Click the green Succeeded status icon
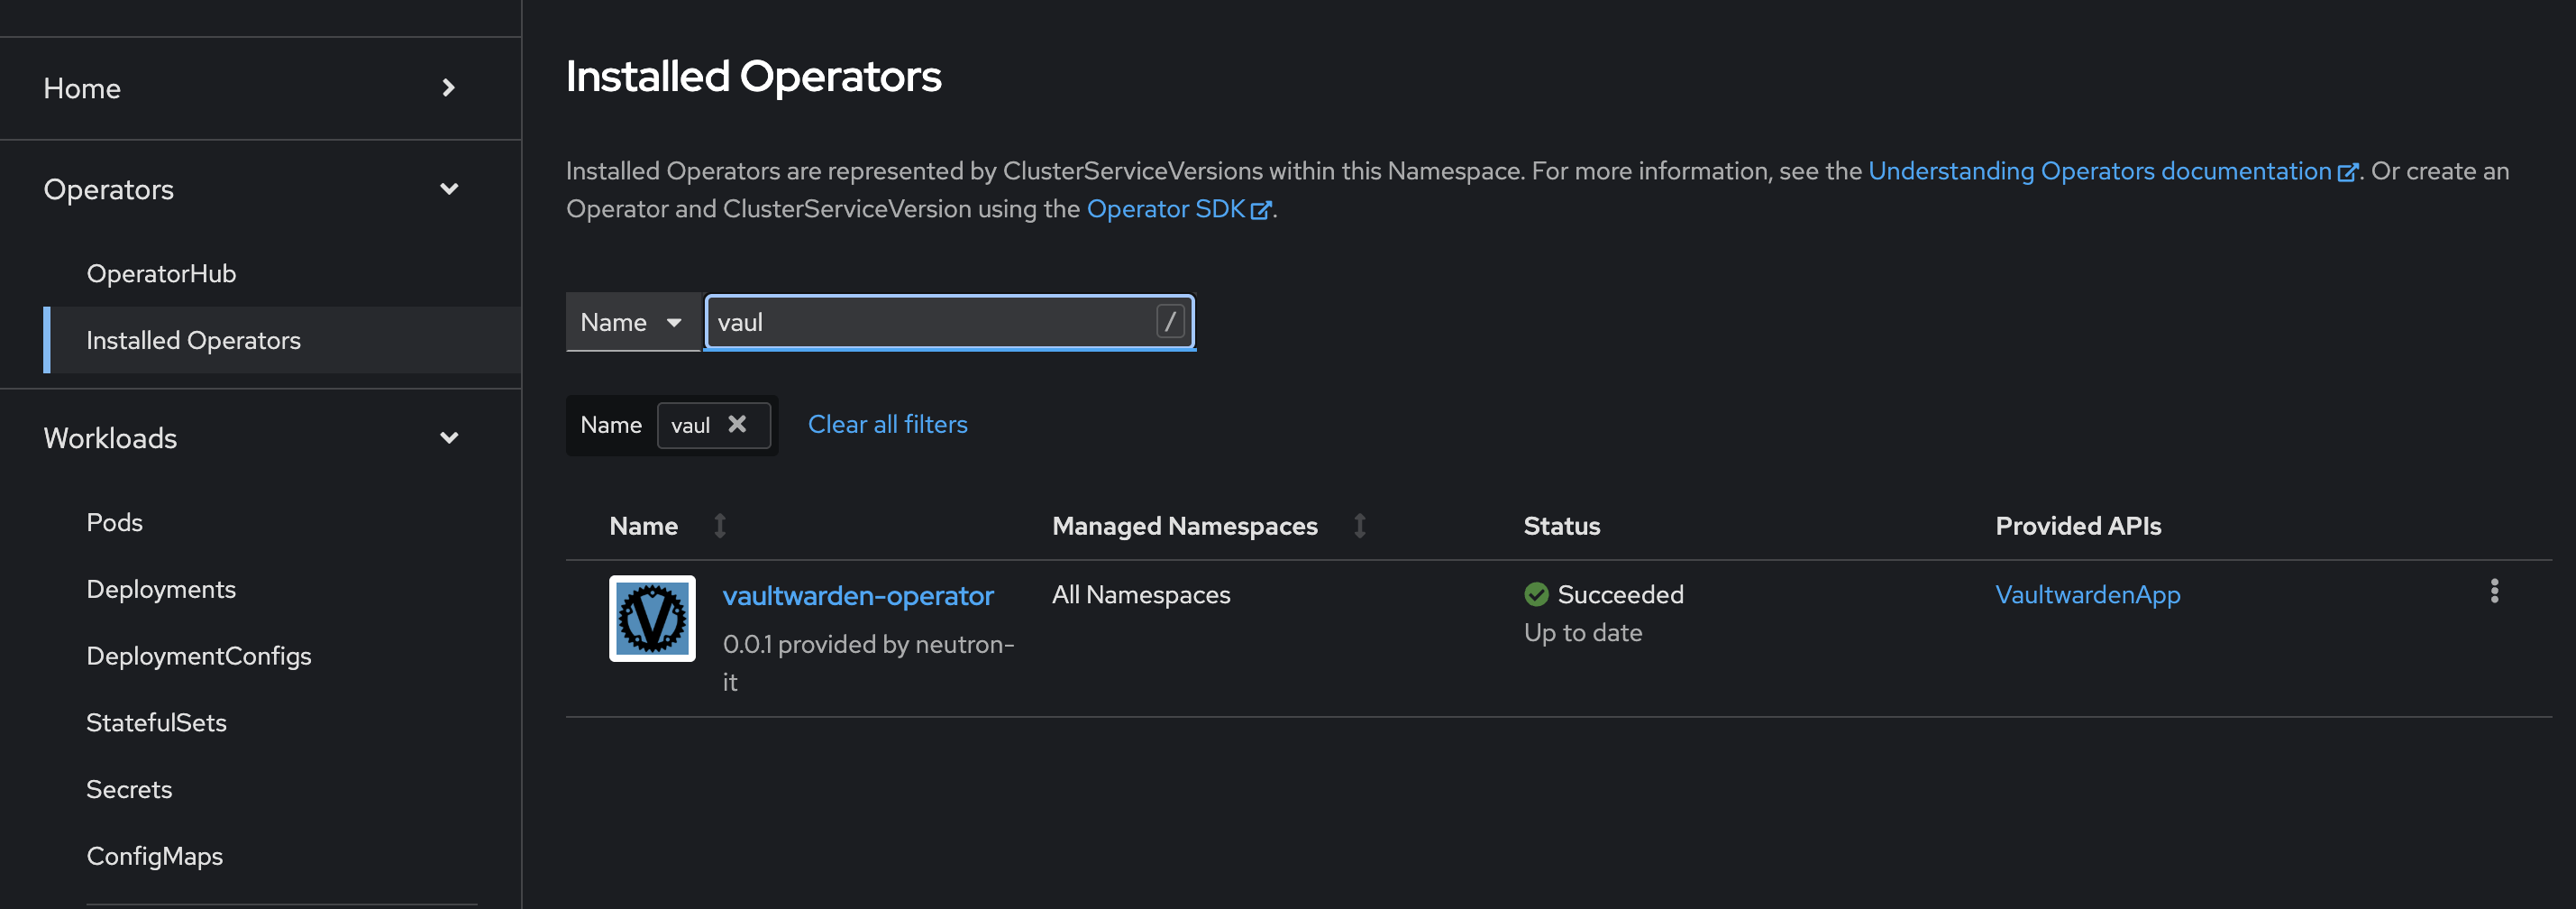Image resolution: width=2576 pixels, height=909 pixels. tap(1536, 594)
